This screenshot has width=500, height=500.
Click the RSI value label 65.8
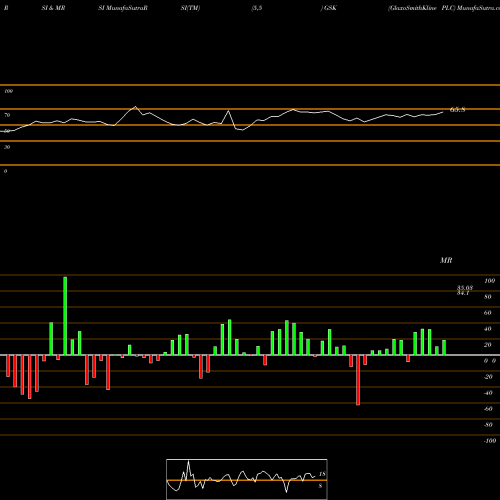[x=457, y=109]
